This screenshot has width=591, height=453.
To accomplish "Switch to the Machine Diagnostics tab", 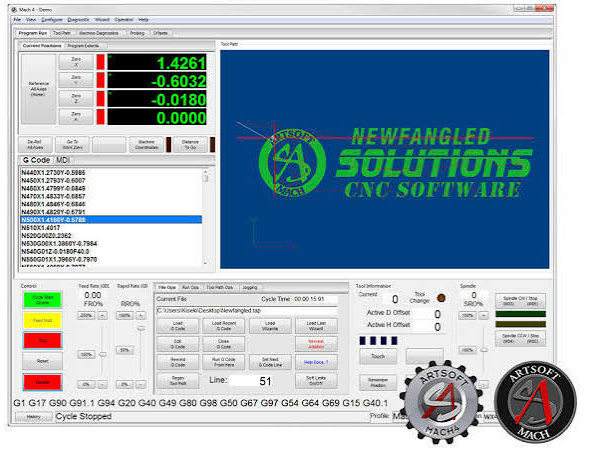I will [99, 33].
